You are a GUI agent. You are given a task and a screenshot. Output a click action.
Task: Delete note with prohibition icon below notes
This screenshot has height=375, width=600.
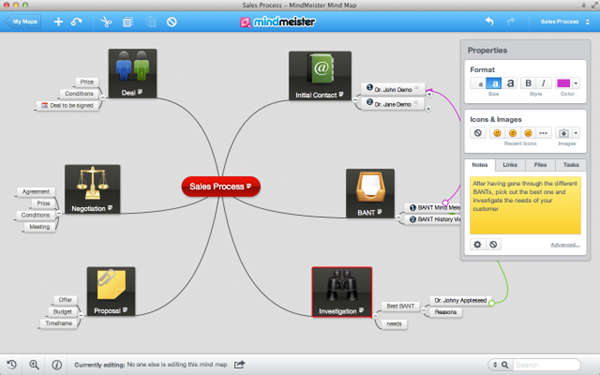(x=493, y=244)
